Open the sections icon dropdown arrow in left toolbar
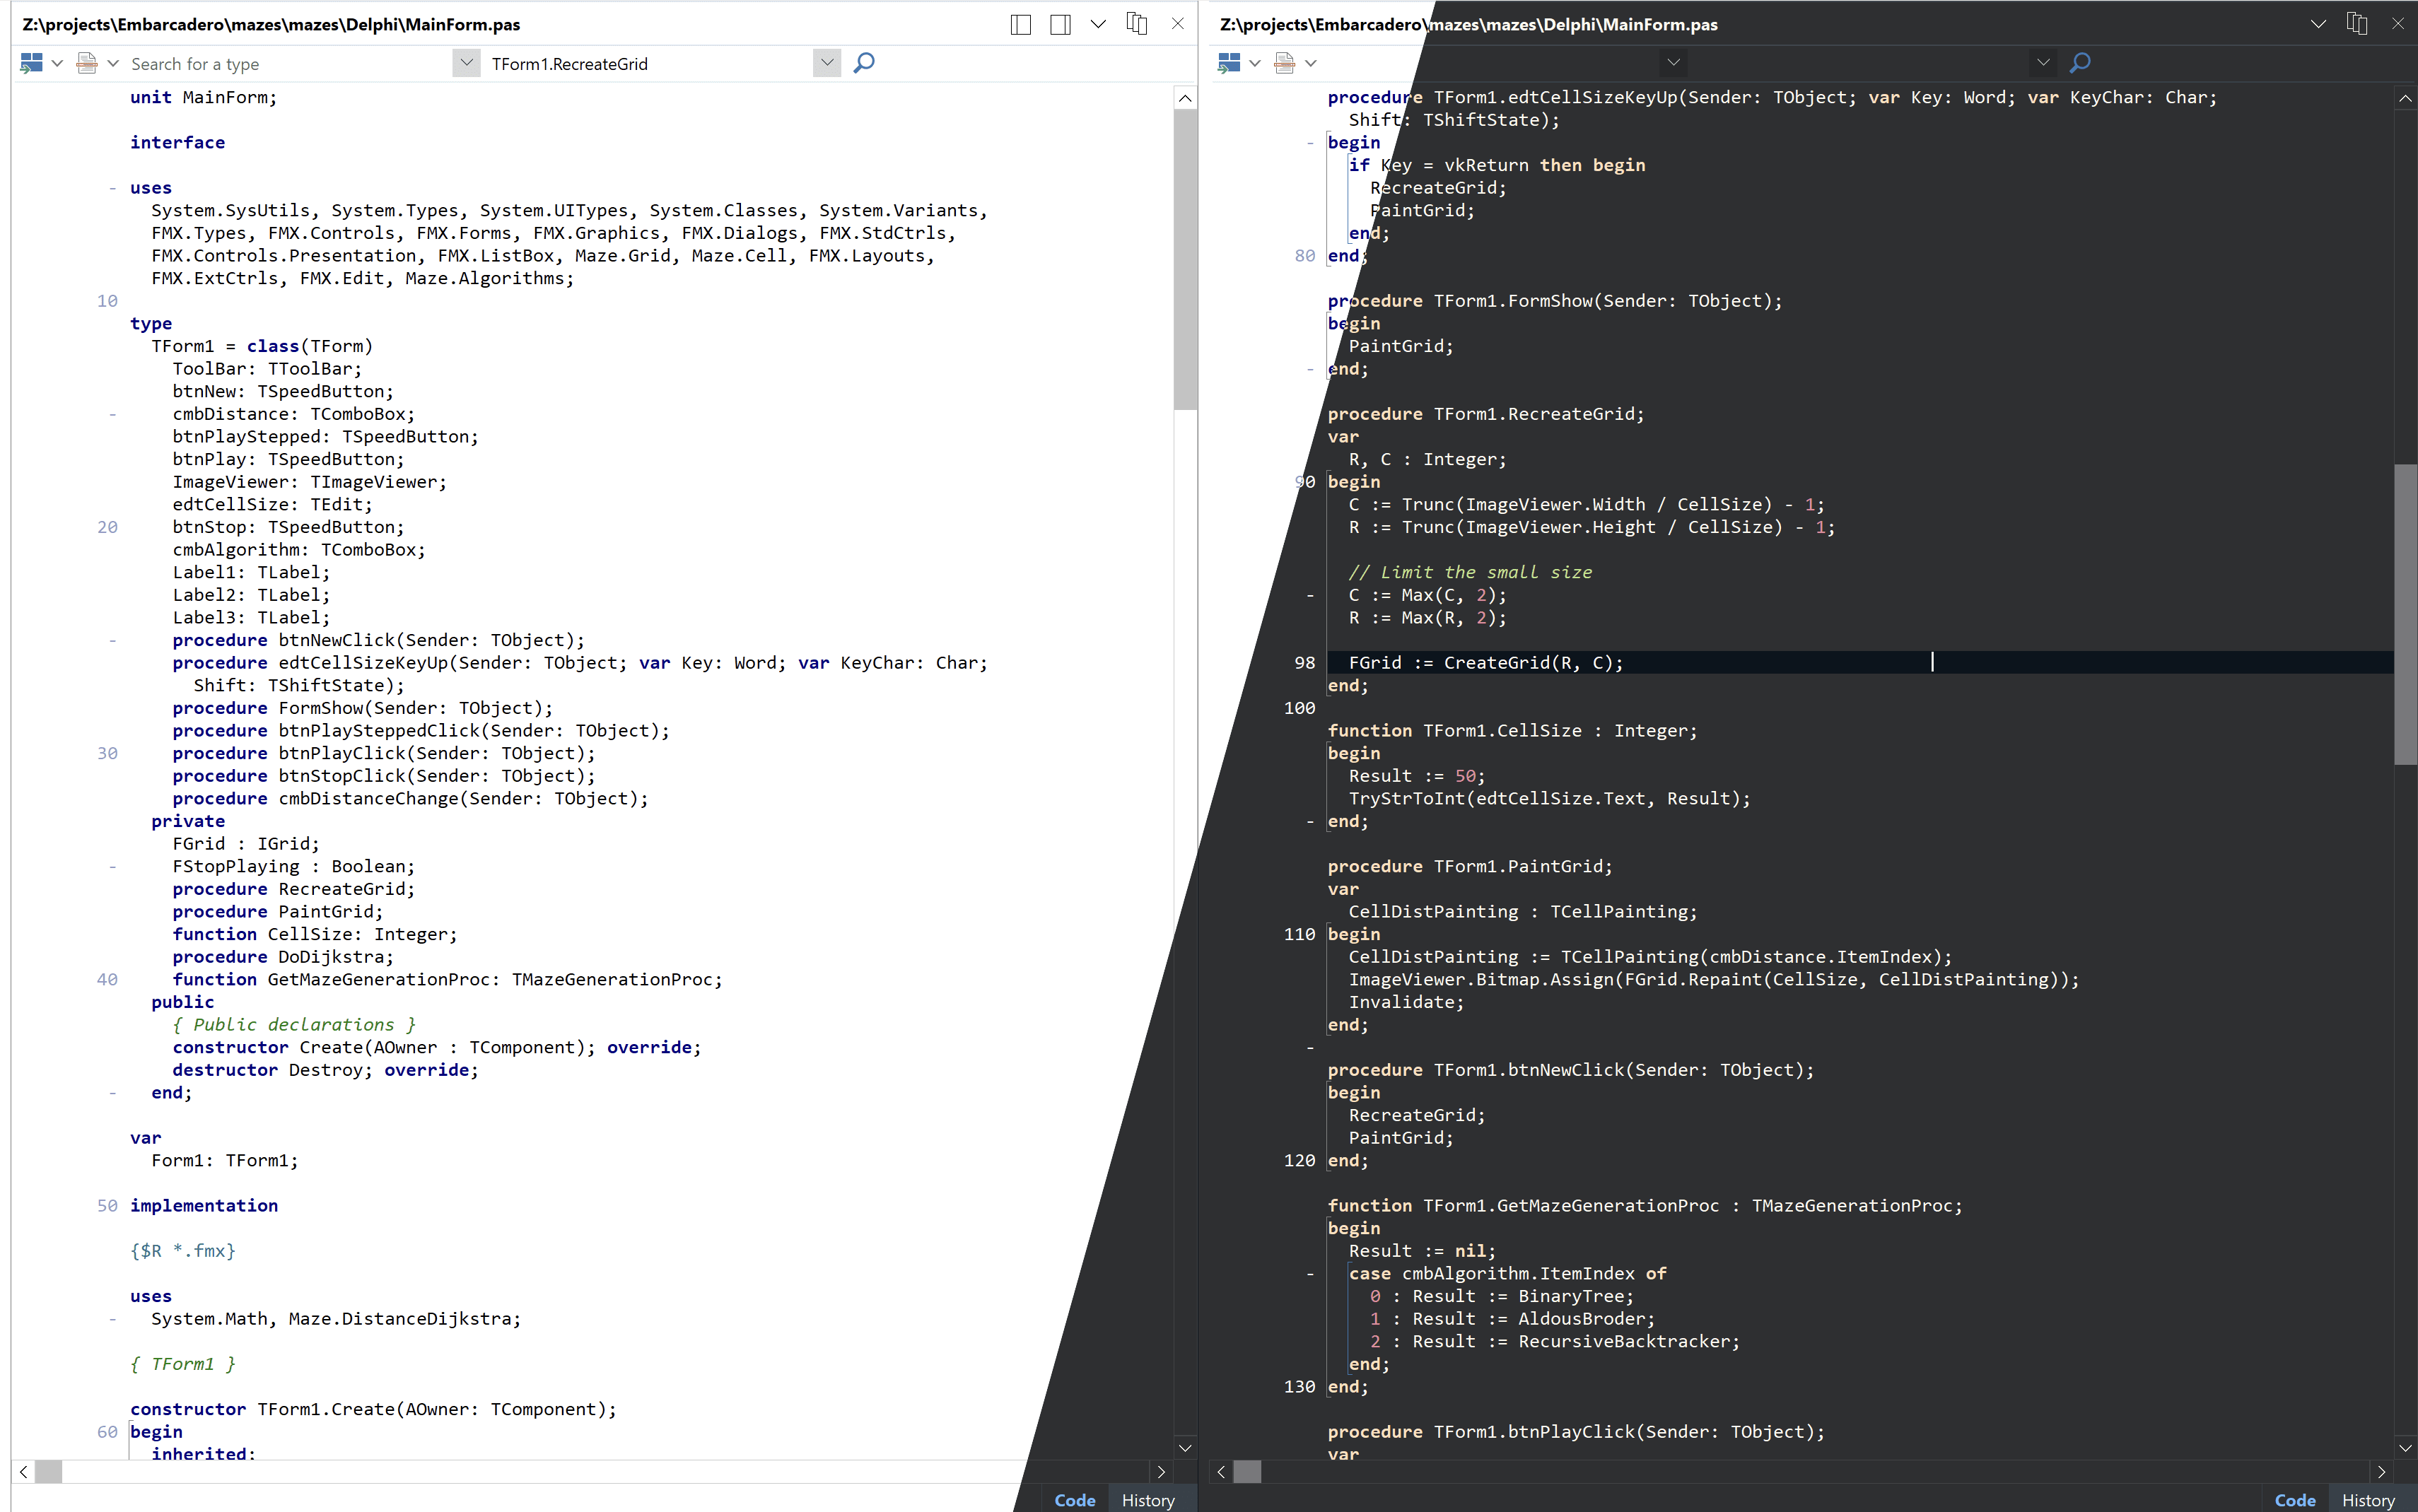The height and width of the screenshot is (1512, 2418). [x=57, y=63]
